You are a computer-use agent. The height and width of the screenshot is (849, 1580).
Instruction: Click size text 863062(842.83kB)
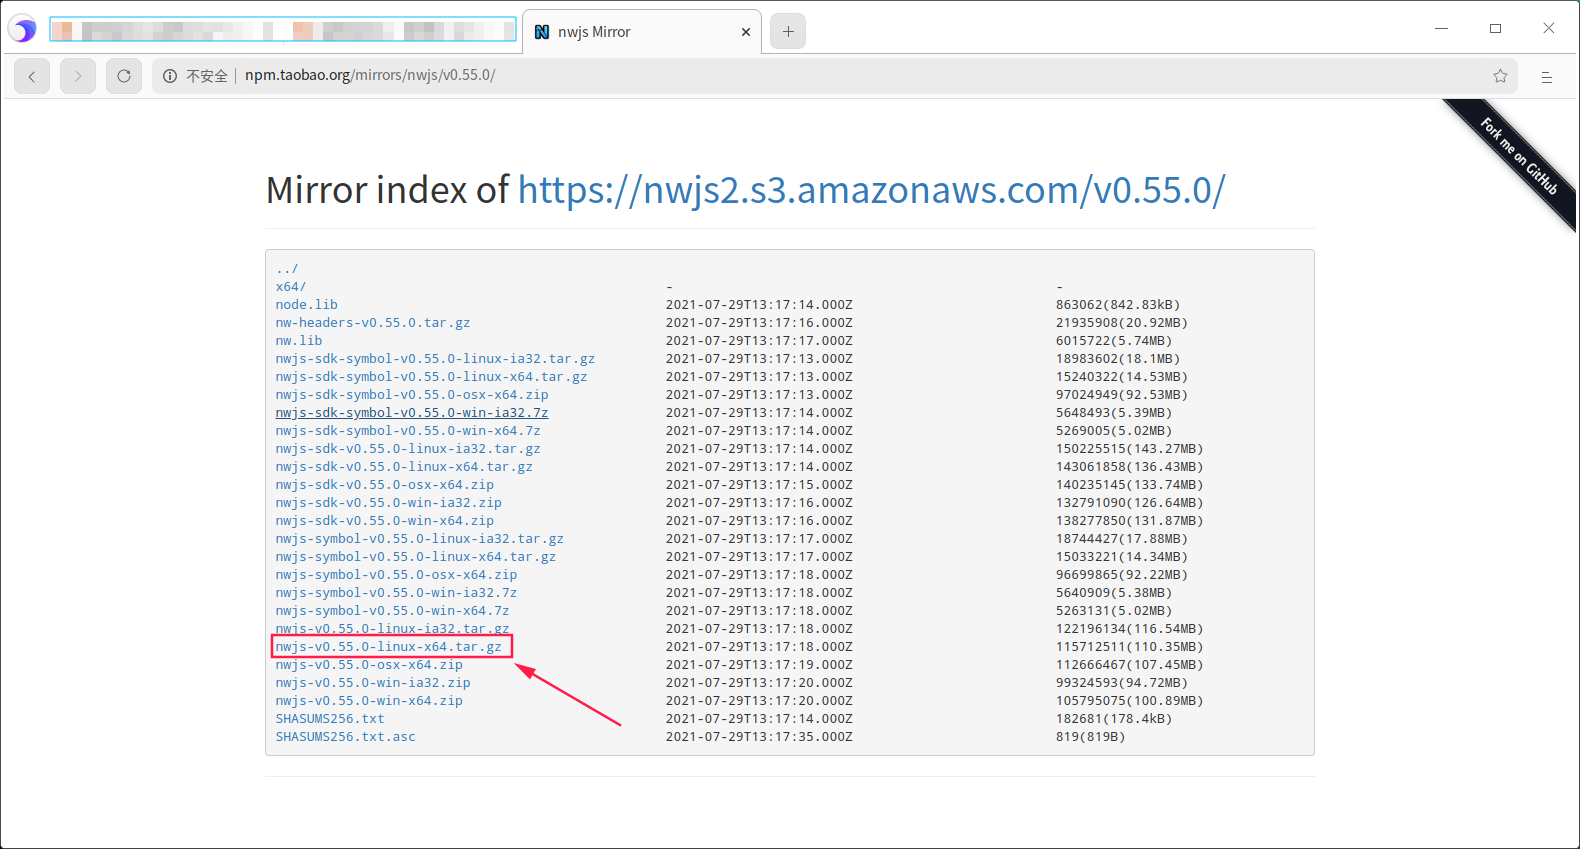(1118, 304)
